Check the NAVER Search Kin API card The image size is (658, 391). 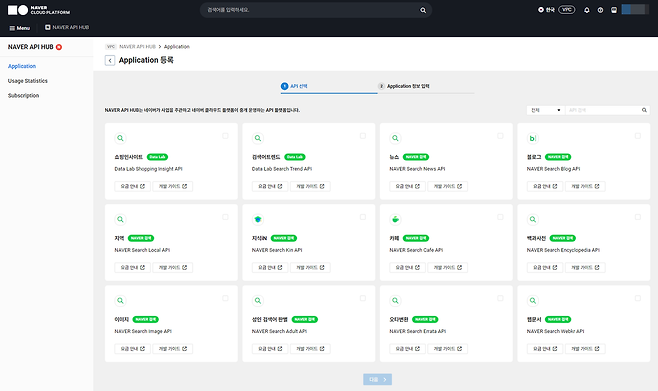[x=363, y=217]
